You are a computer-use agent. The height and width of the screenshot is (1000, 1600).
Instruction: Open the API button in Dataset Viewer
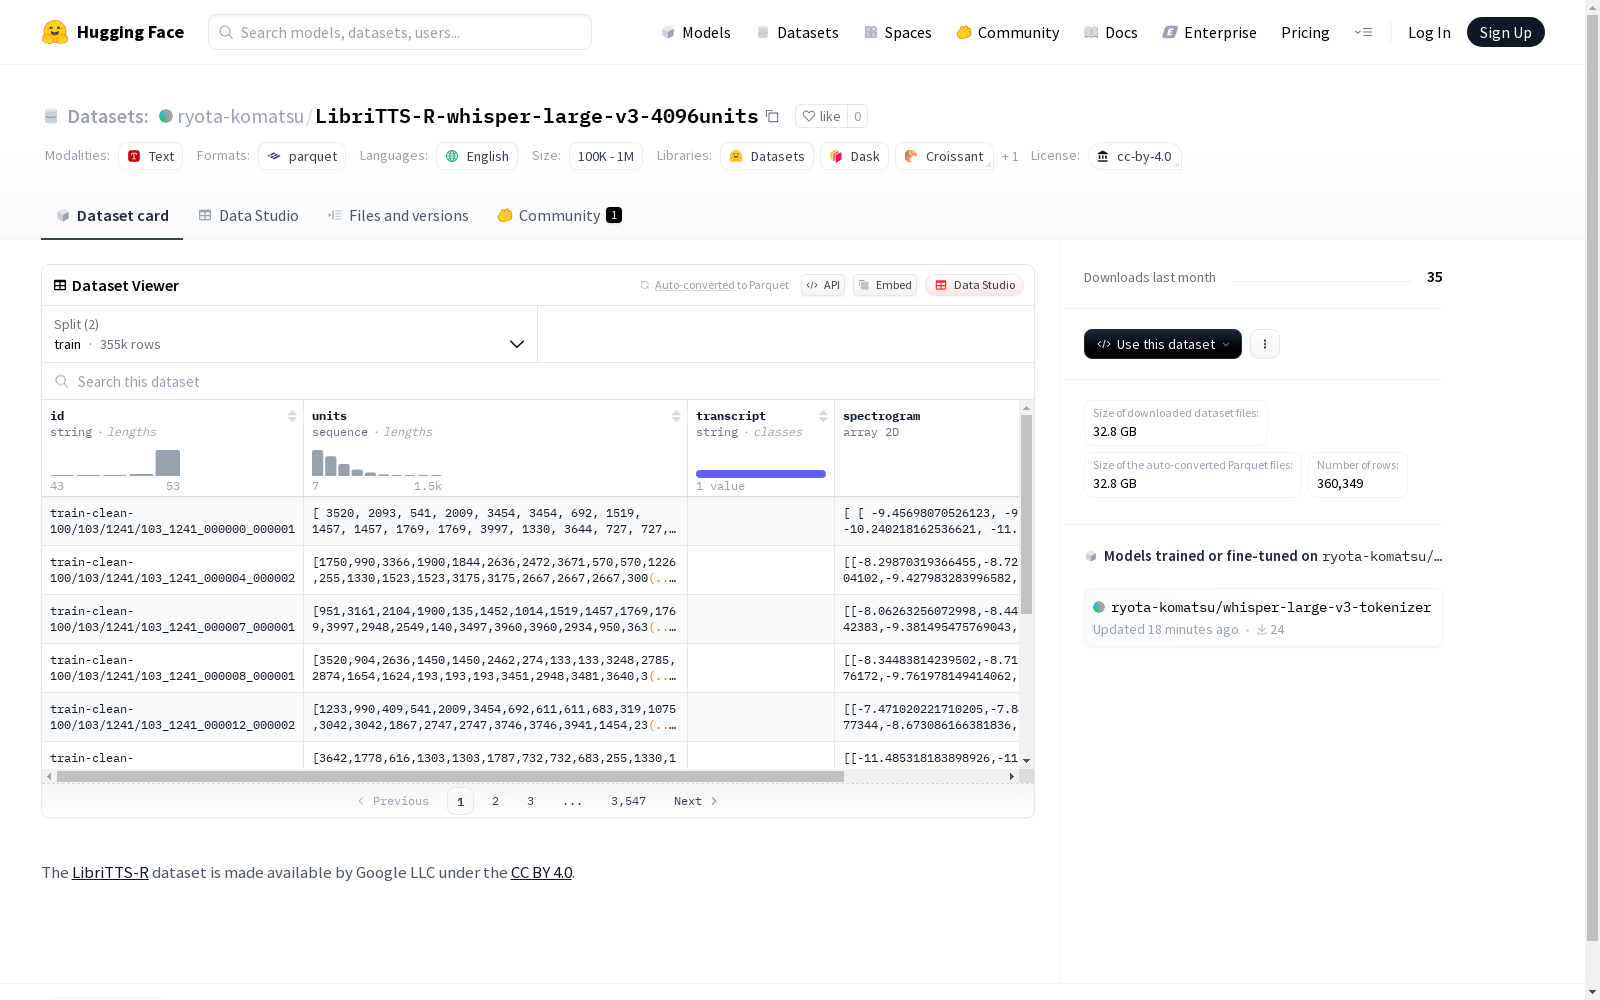[823, 285]
